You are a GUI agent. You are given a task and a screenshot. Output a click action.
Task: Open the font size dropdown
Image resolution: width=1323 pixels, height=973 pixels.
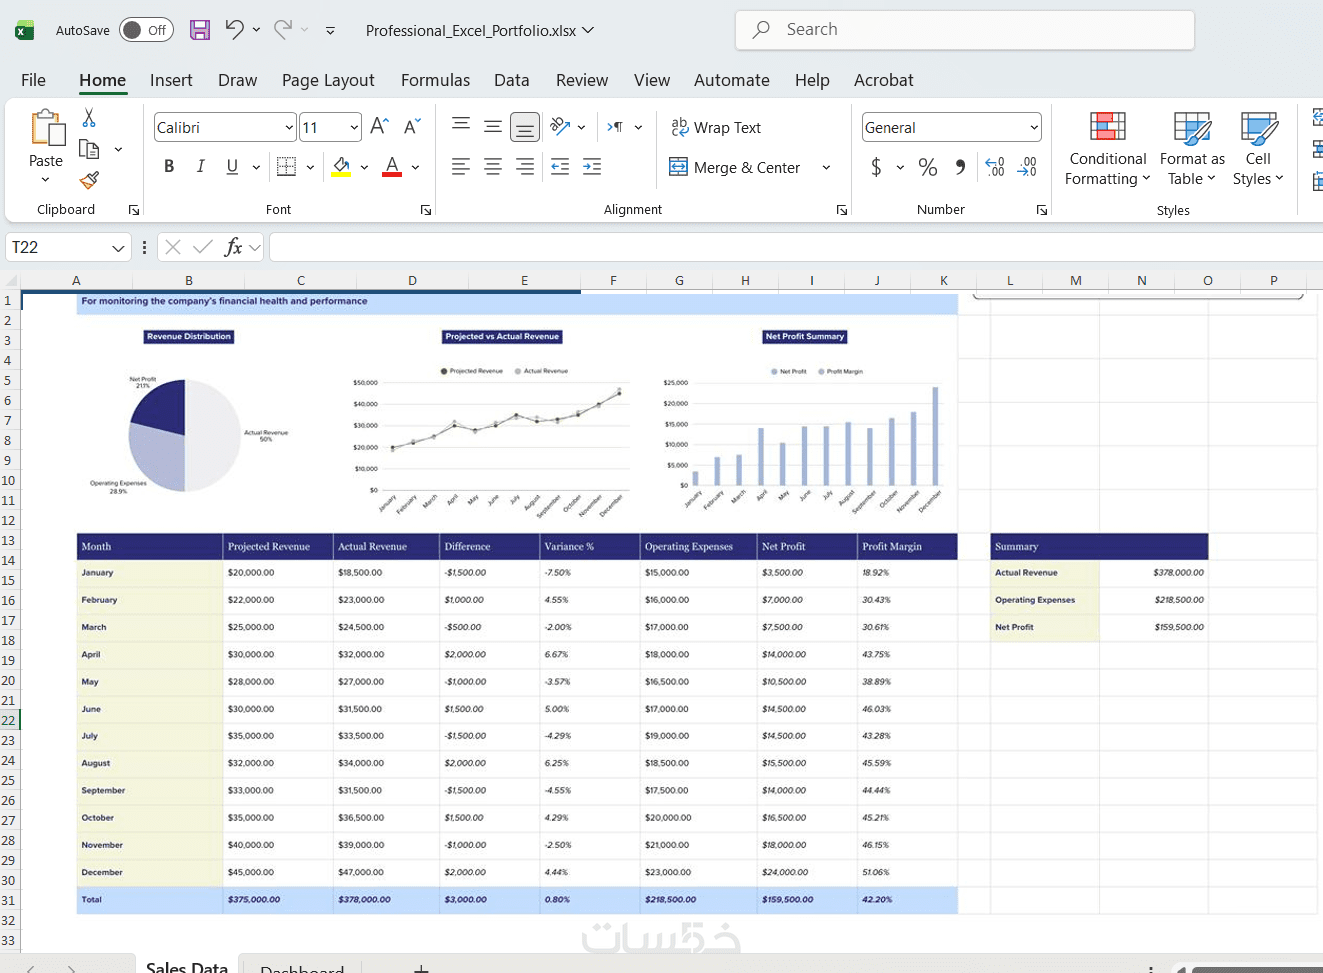[x=354, y=127]
